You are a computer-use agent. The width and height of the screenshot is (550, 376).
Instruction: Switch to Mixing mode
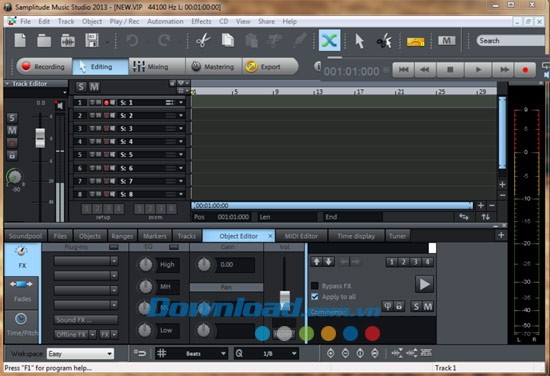pyautogui.click(x=157, y=67)
